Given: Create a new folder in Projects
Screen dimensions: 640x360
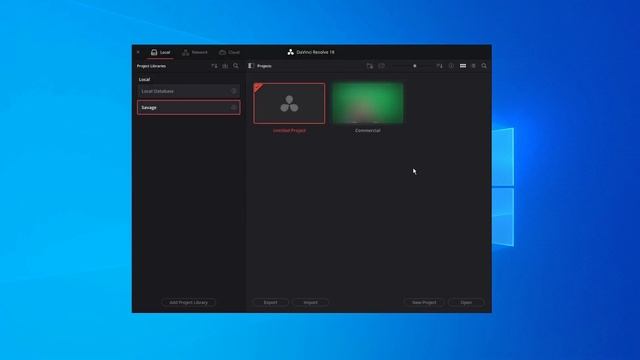Looking at the screenshot, I should [x=369, y=66].
